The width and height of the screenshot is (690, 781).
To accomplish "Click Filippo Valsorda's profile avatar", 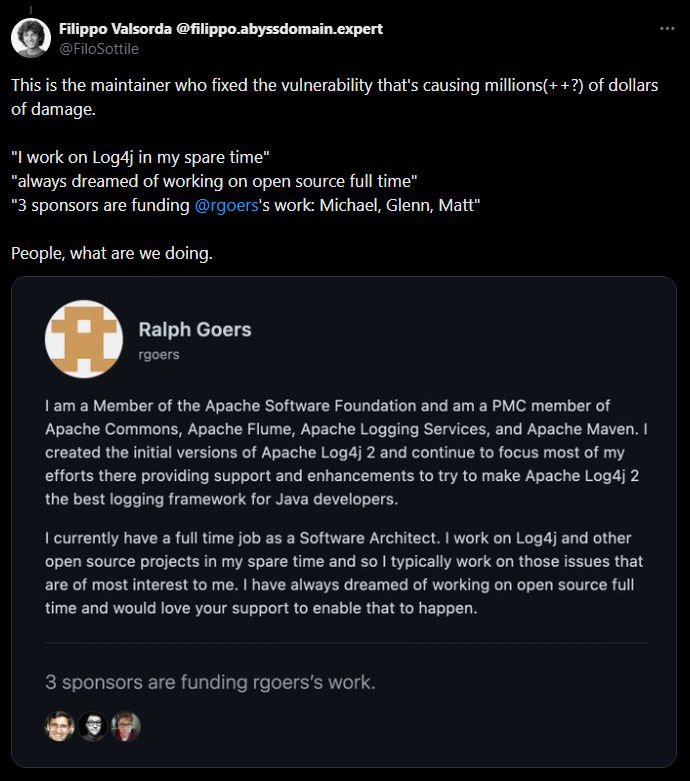I will click(31, 38).
